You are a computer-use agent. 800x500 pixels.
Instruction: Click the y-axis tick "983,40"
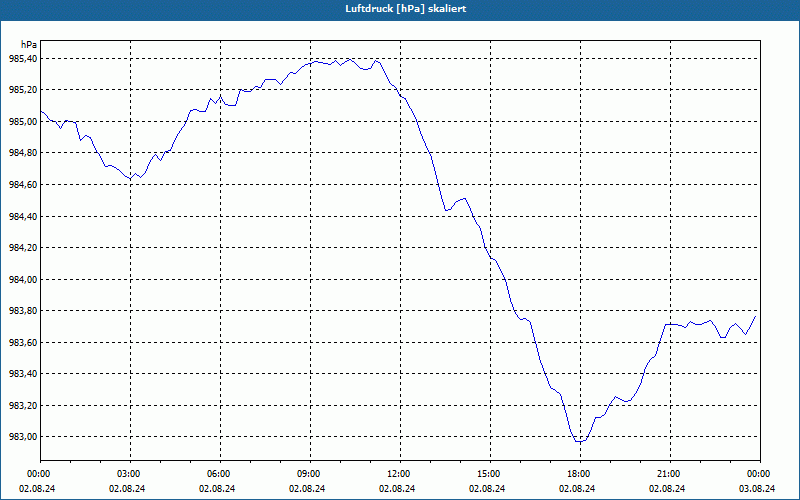click(x=23, y=374)
